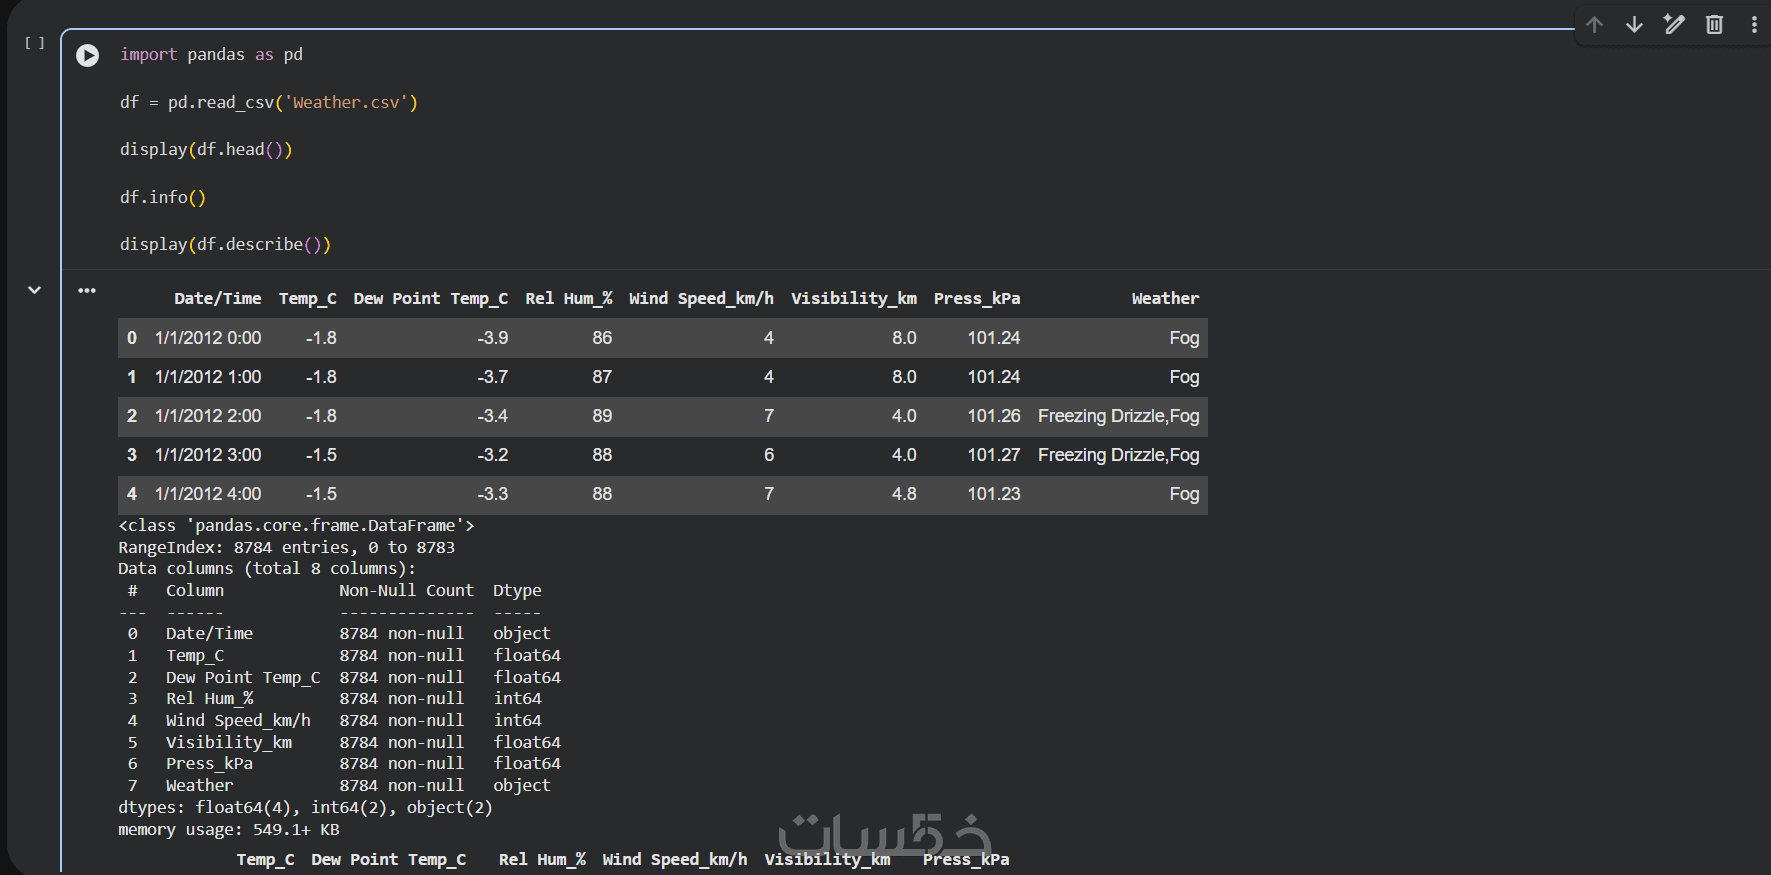Click 'Freezing Drizzle,Fog' in the 1/1/2012 3:00 row
Screen dimensions: 1771x875
click(x=1119, y=455)
